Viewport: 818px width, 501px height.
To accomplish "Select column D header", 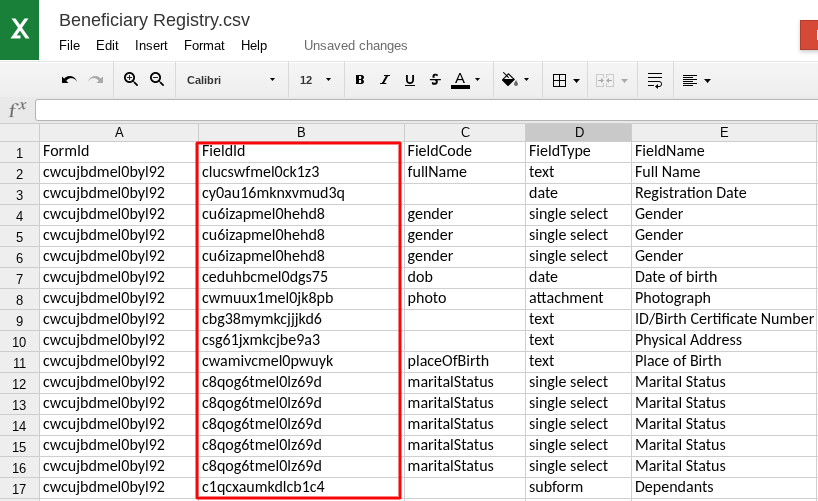I will point(578,132).
